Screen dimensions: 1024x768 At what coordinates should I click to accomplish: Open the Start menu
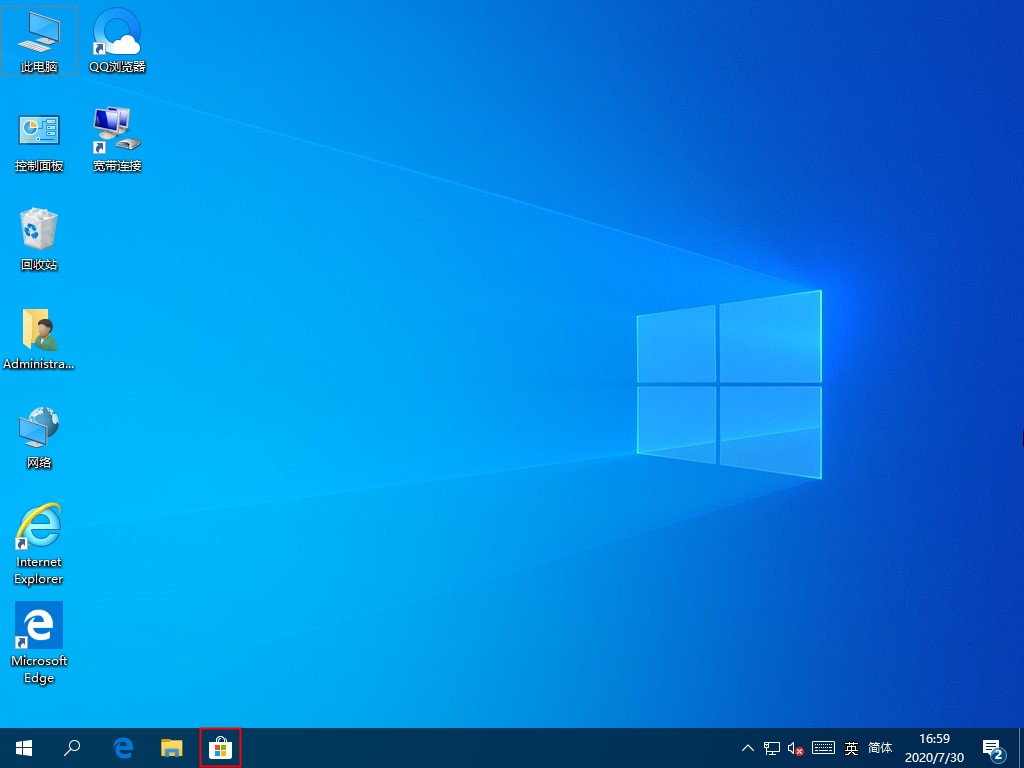(x=24, y=747)
